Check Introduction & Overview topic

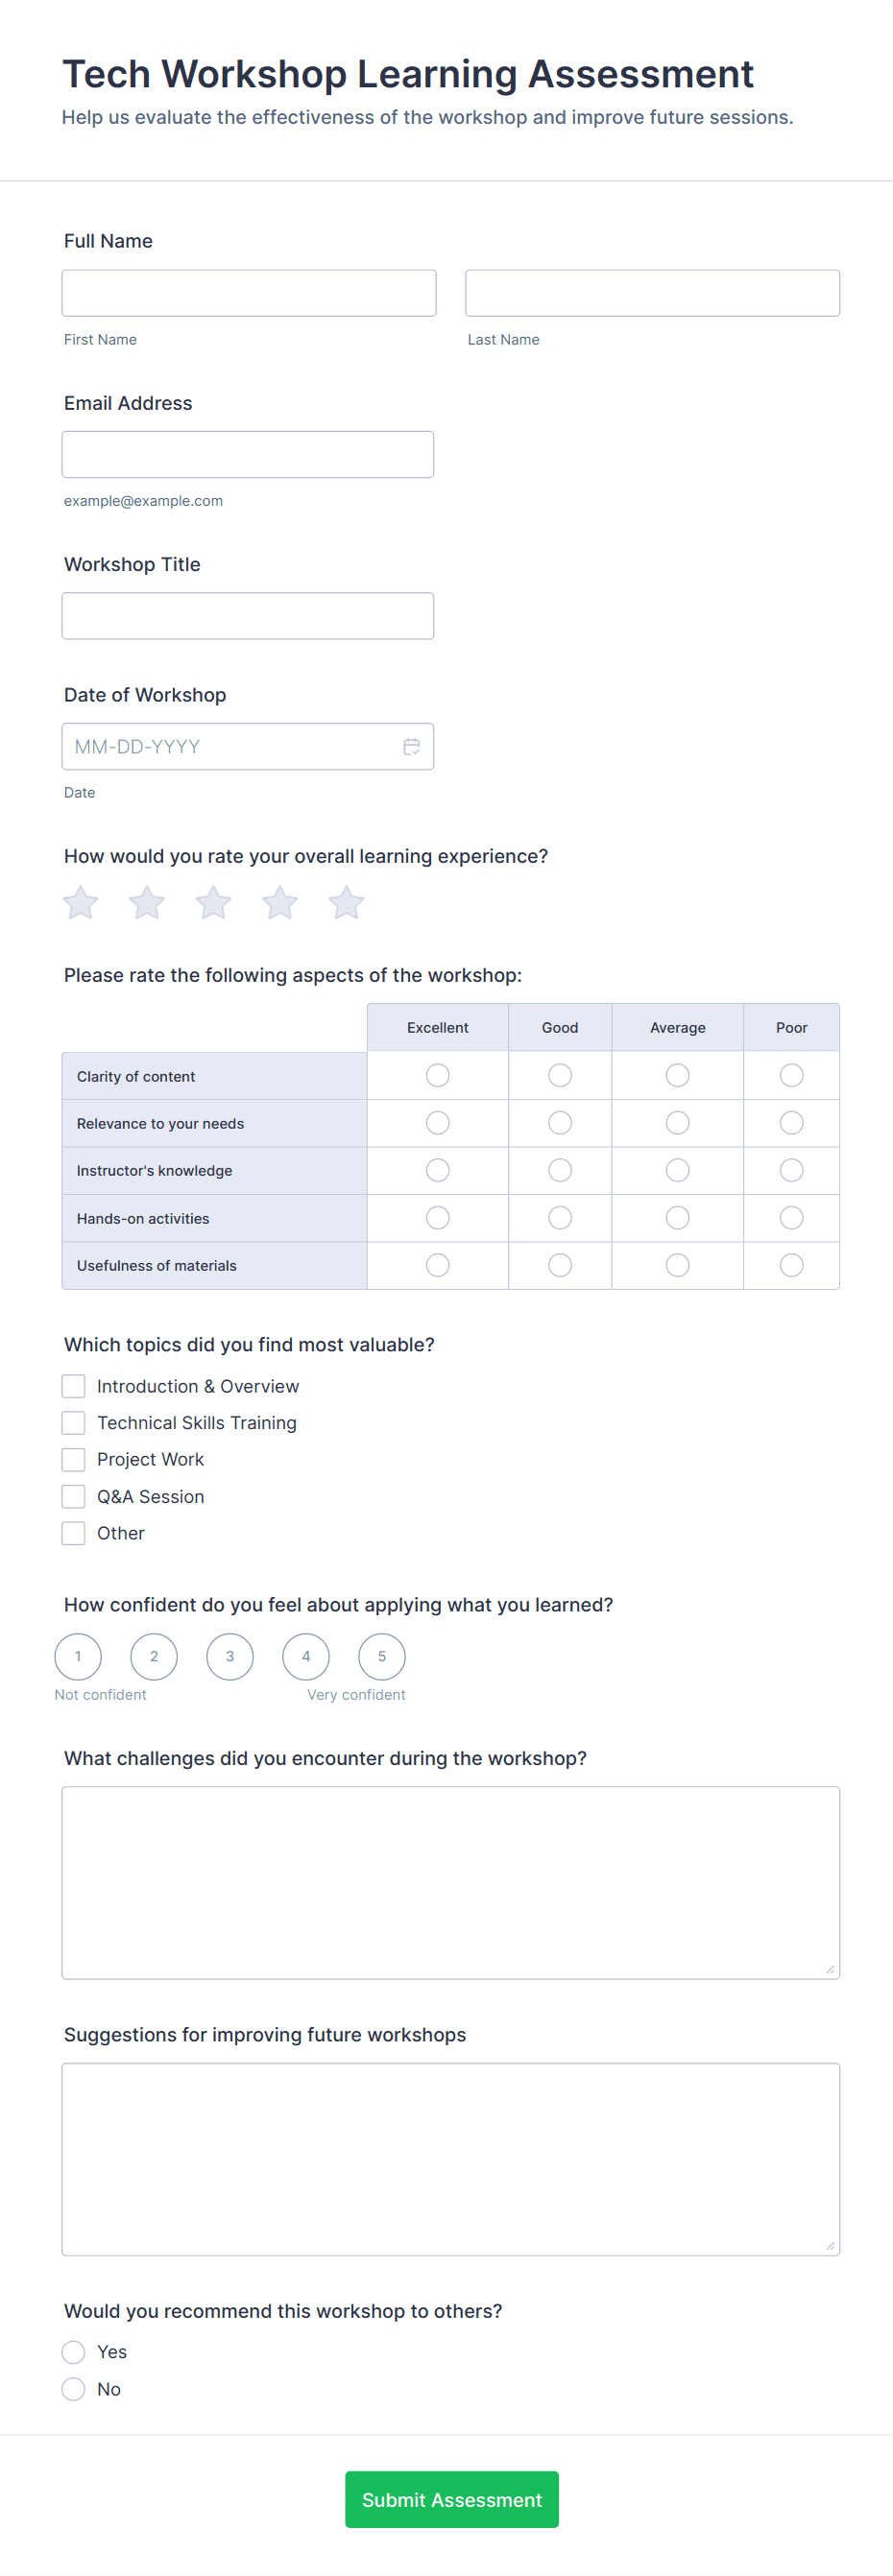73,1386
